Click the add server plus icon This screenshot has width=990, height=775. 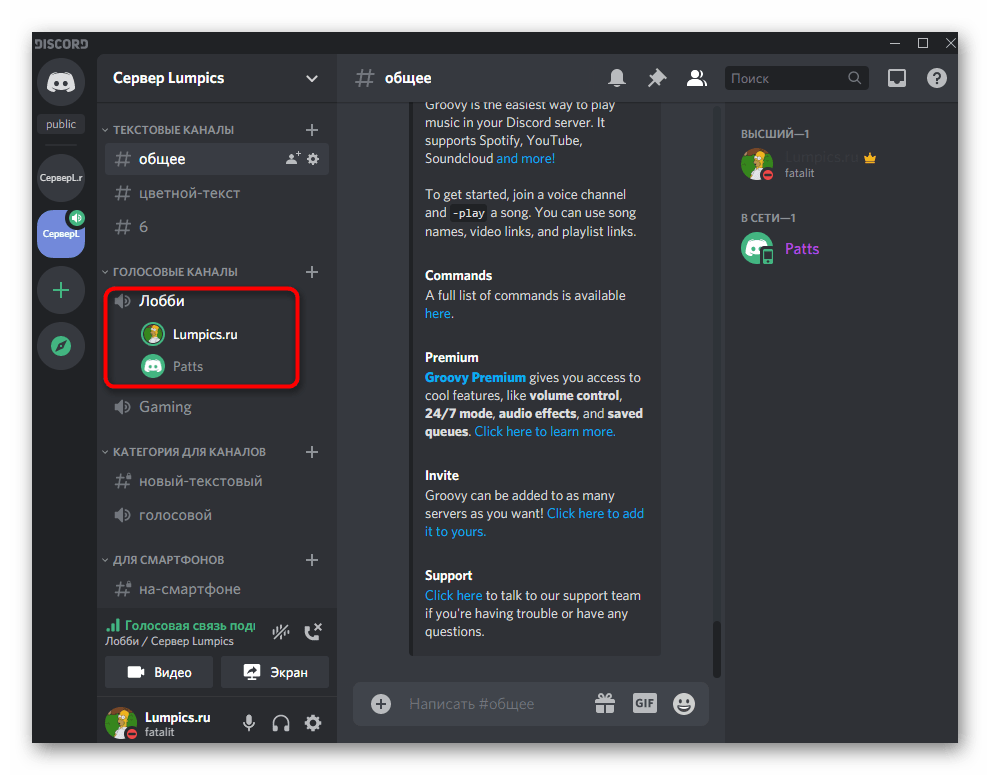pos(61,290)
